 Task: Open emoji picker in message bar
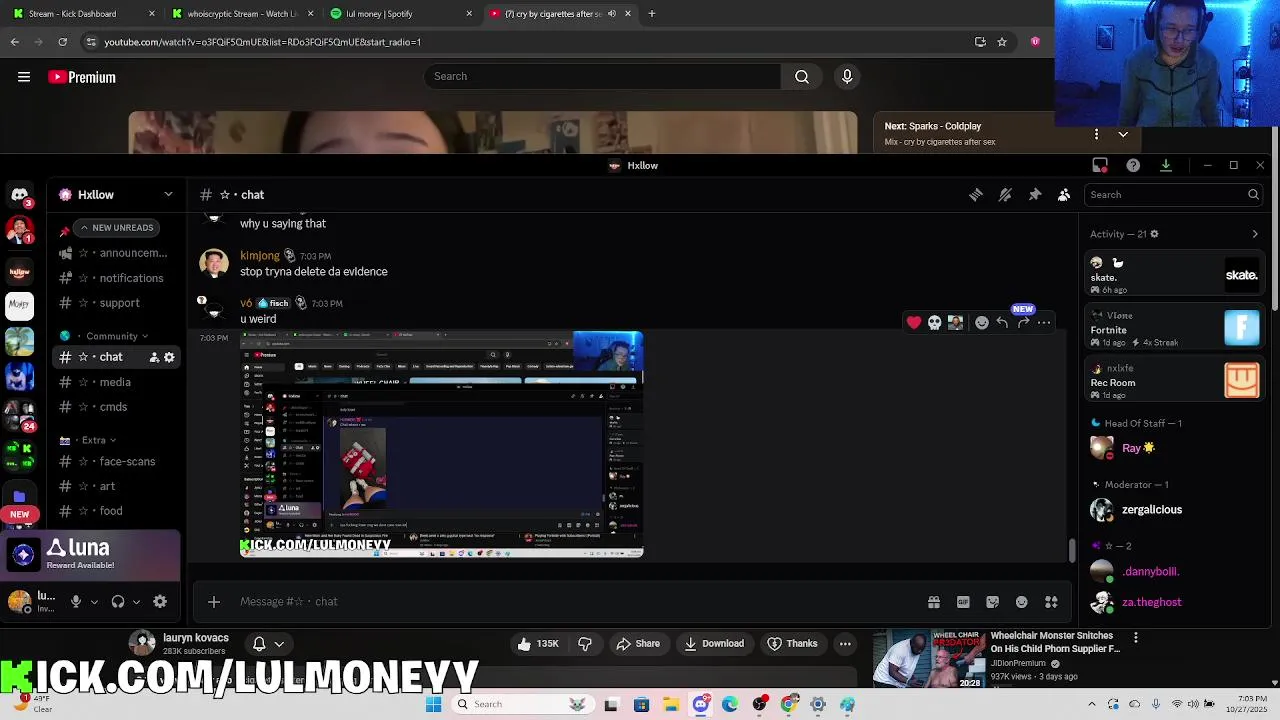[x=1022, y=602]
